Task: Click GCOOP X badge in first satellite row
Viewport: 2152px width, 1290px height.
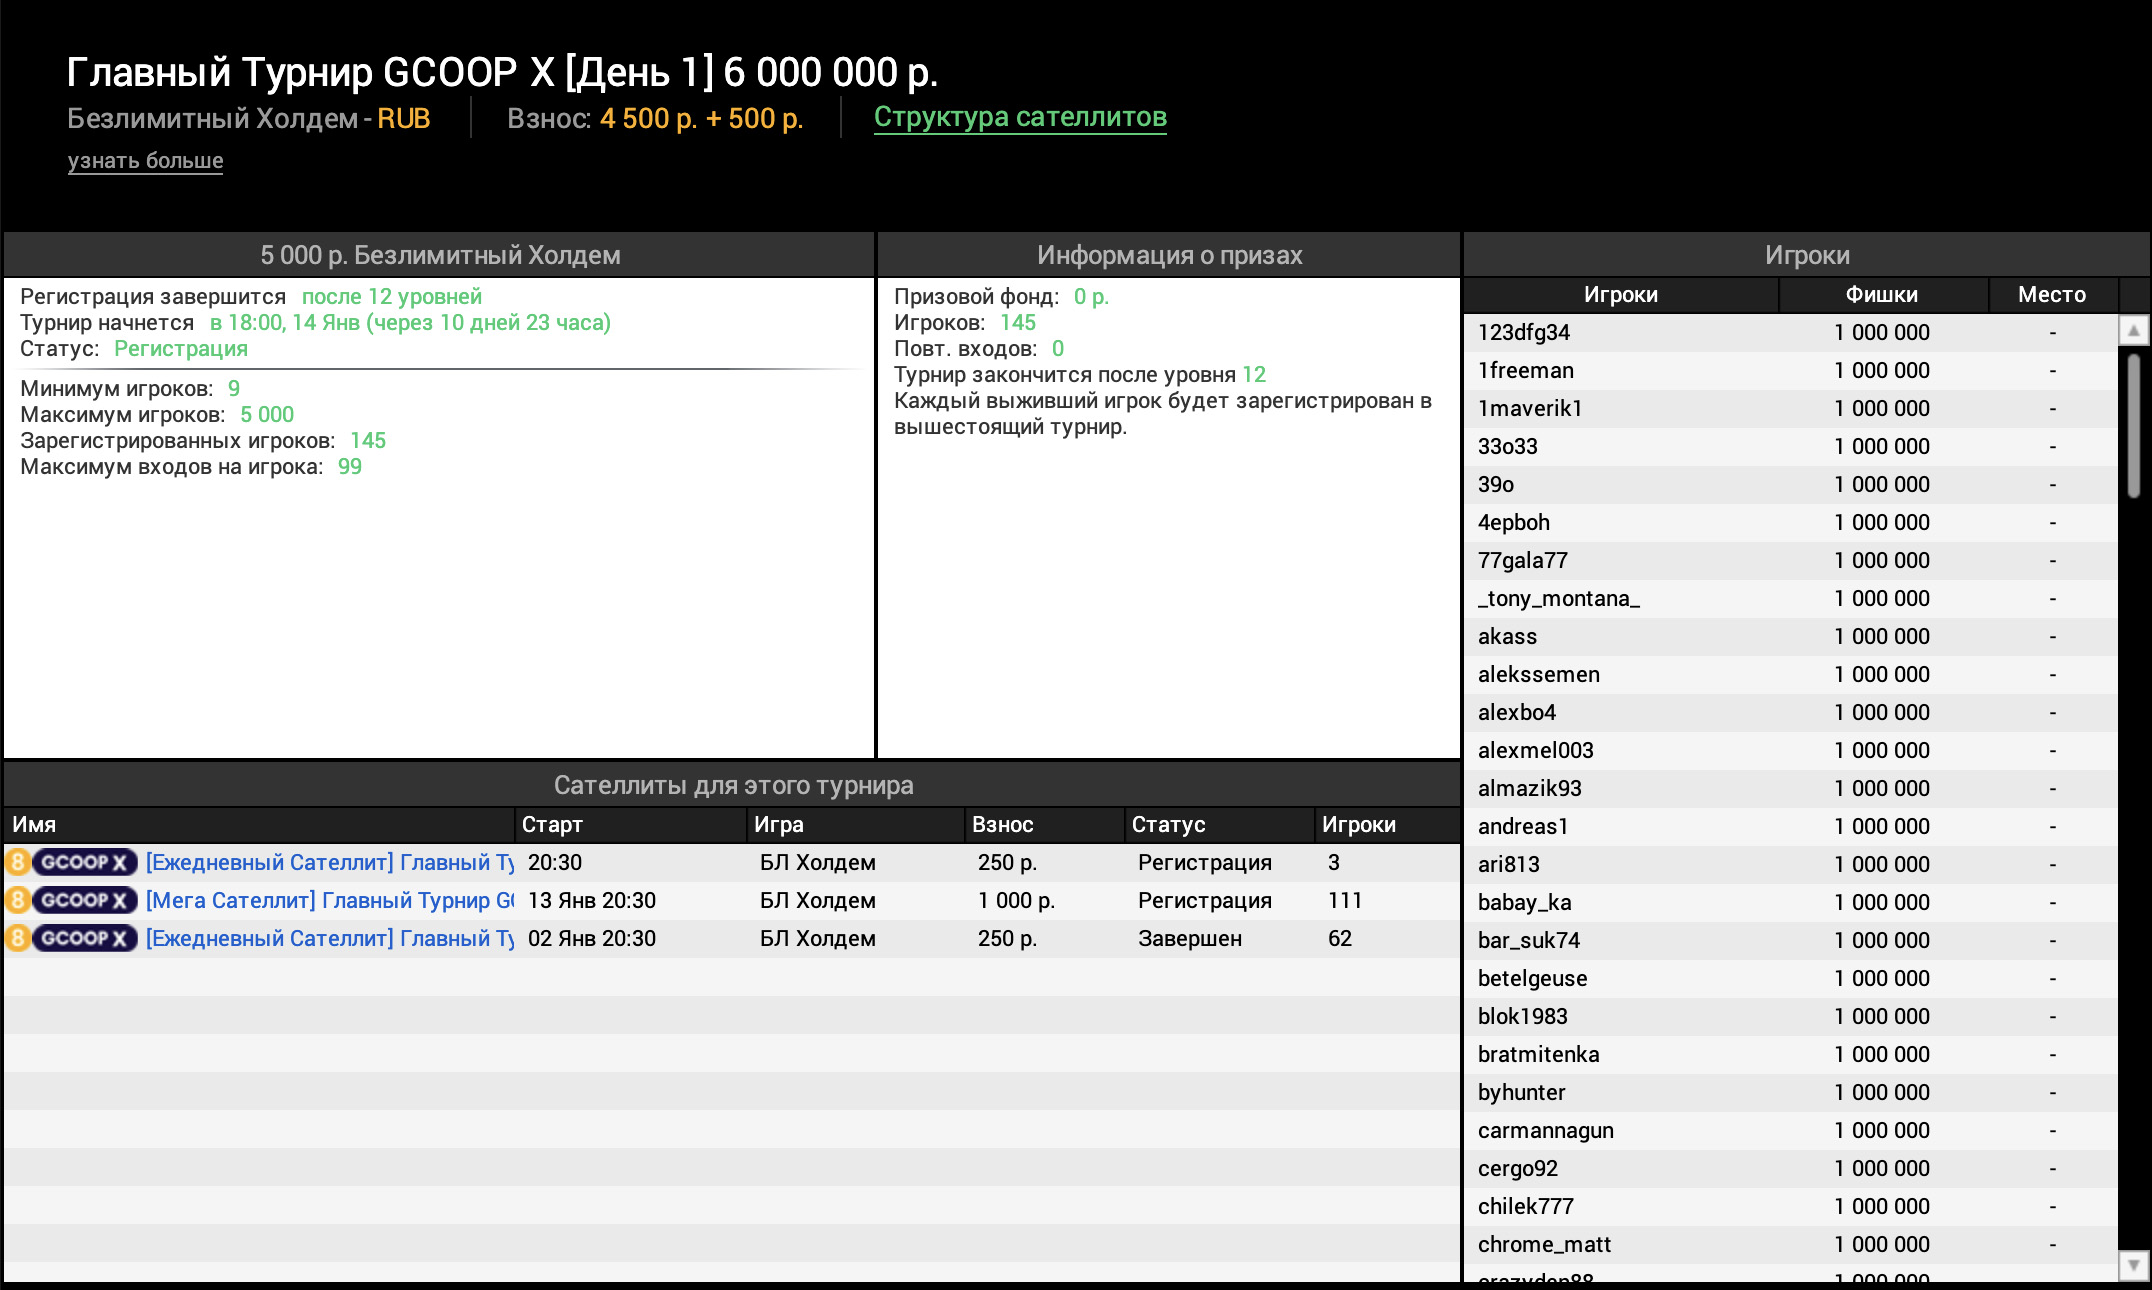Action: [x=84, y=862]
